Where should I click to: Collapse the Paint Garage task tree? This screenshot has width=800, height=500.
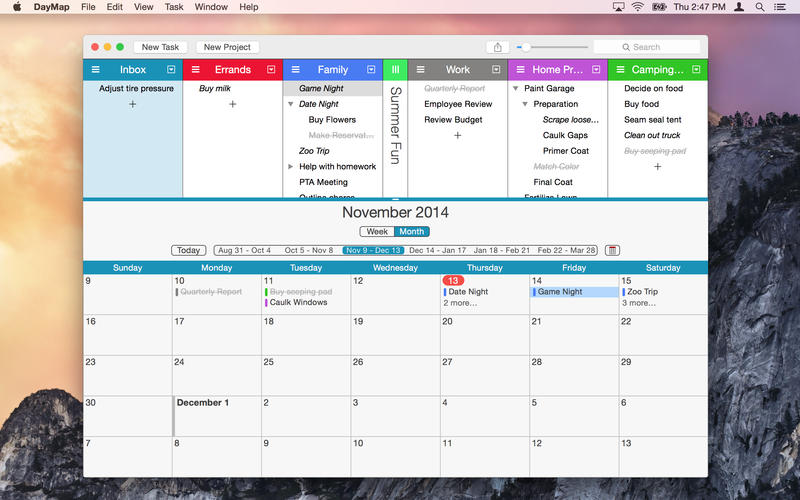pyautogui.click(x=515, y=89)
